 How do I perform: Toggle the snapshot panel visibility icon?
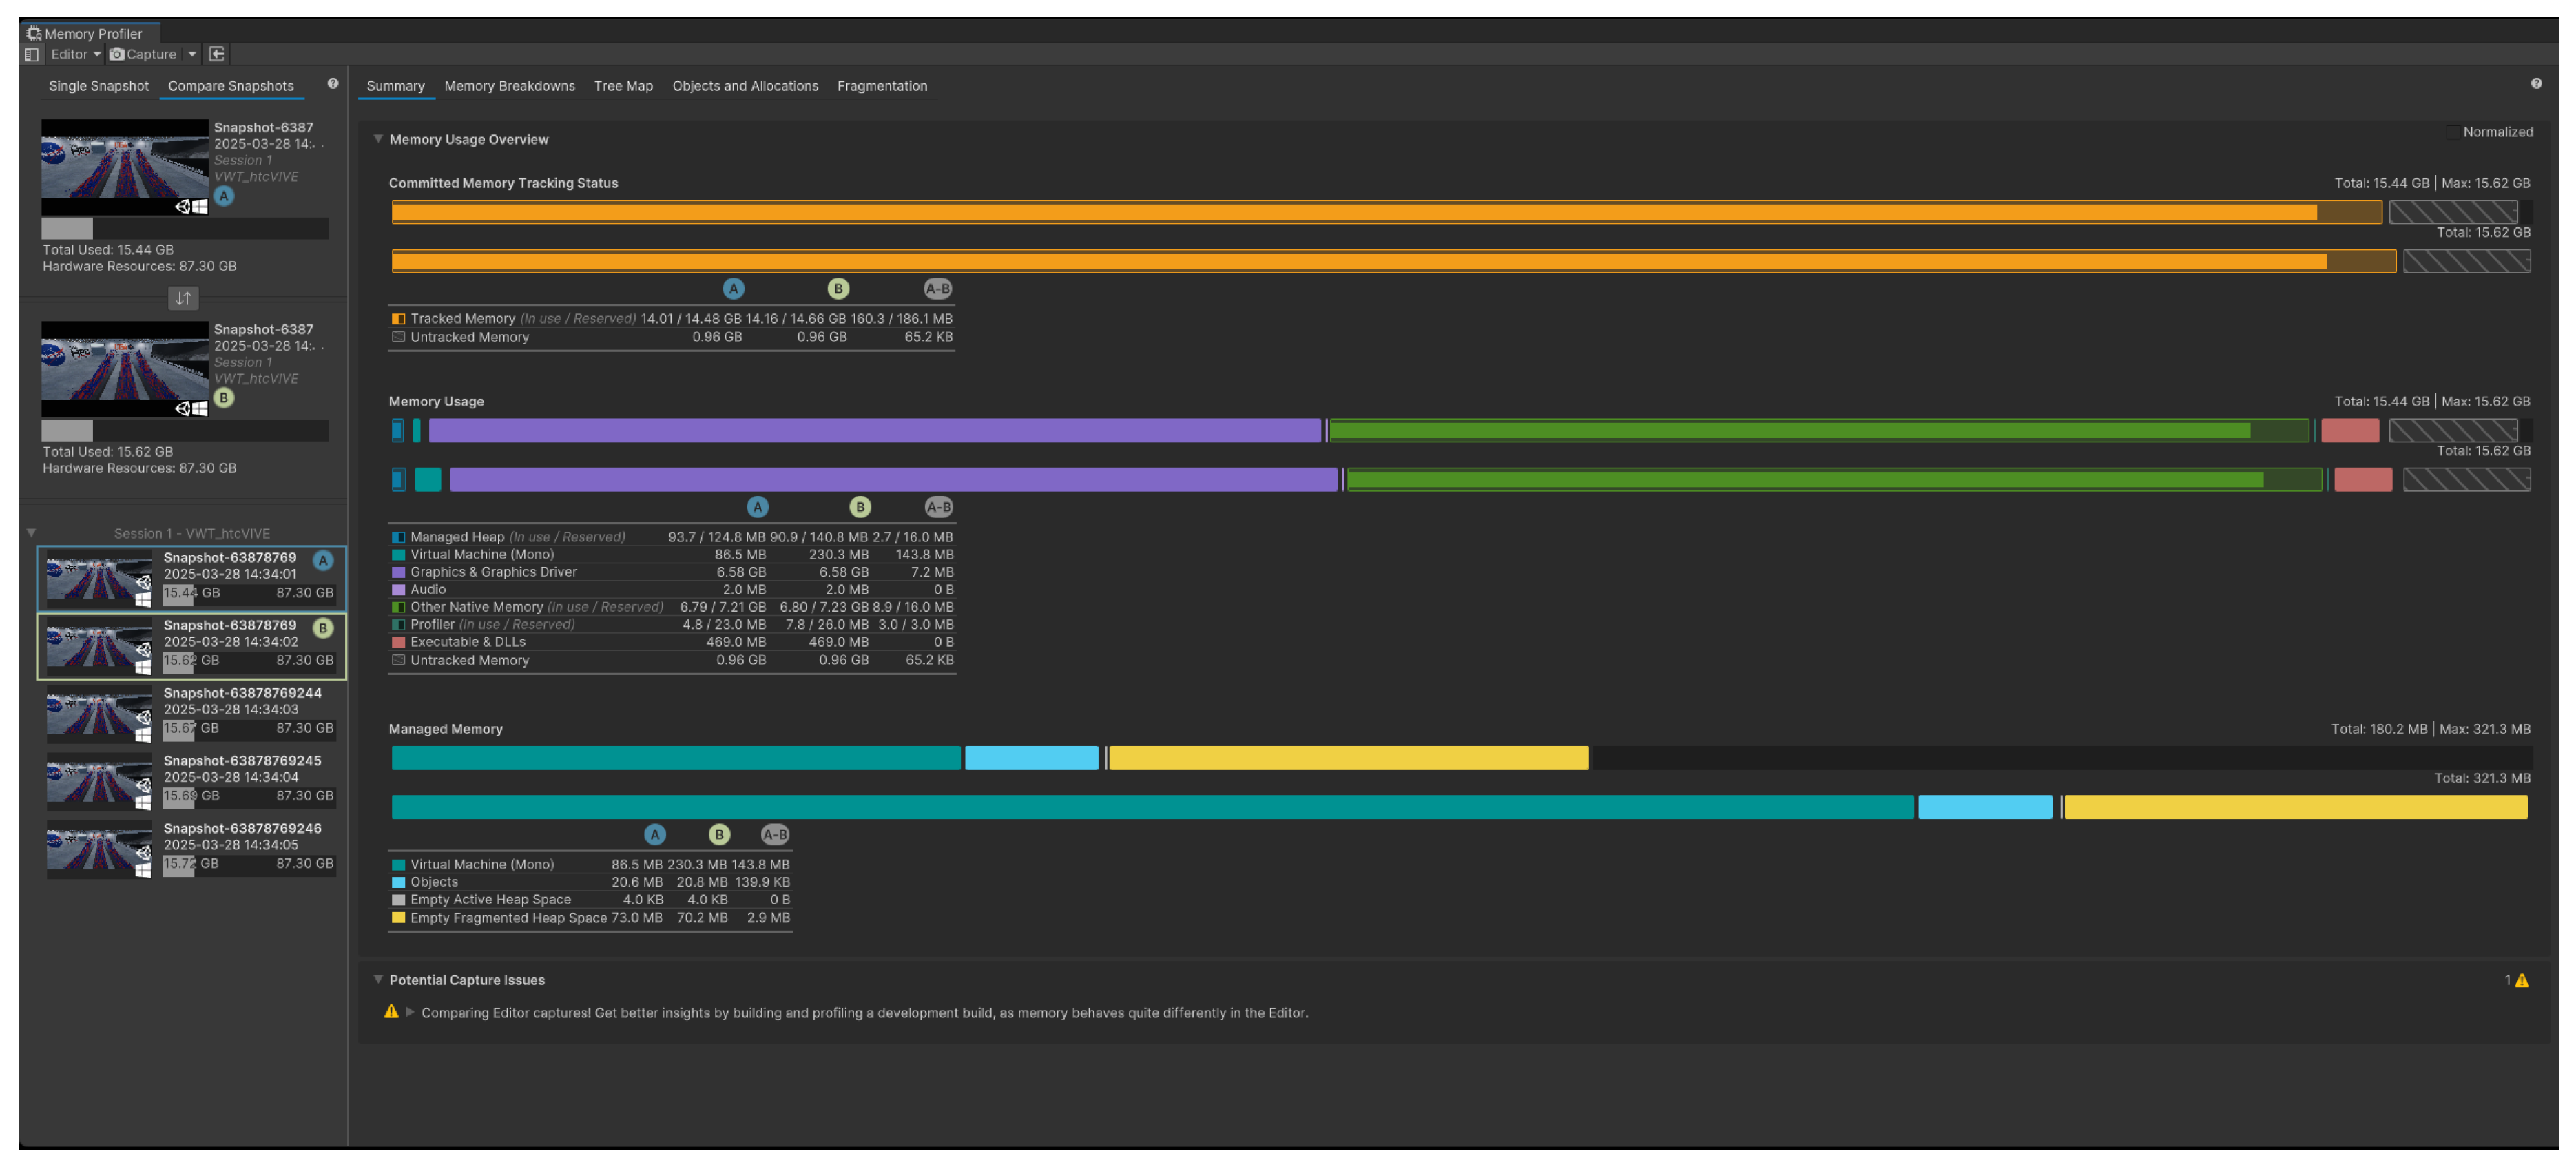click(32, 54)
